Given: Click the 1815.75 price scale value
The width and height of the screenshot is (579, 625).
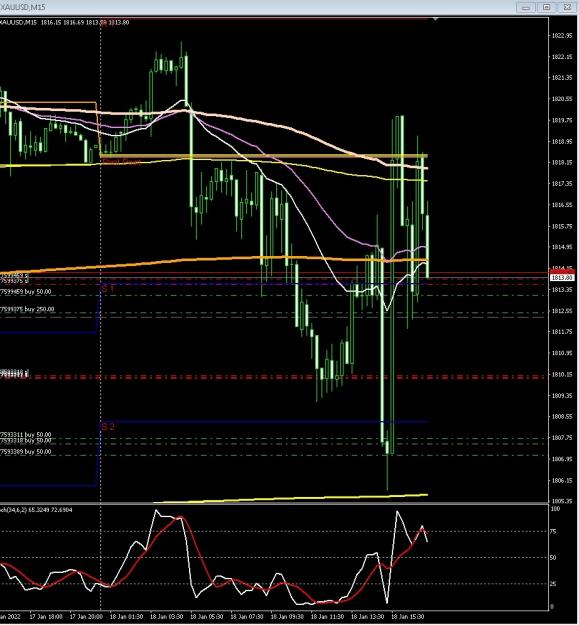Looking at the screenshot, I should (x=562, y=226).
